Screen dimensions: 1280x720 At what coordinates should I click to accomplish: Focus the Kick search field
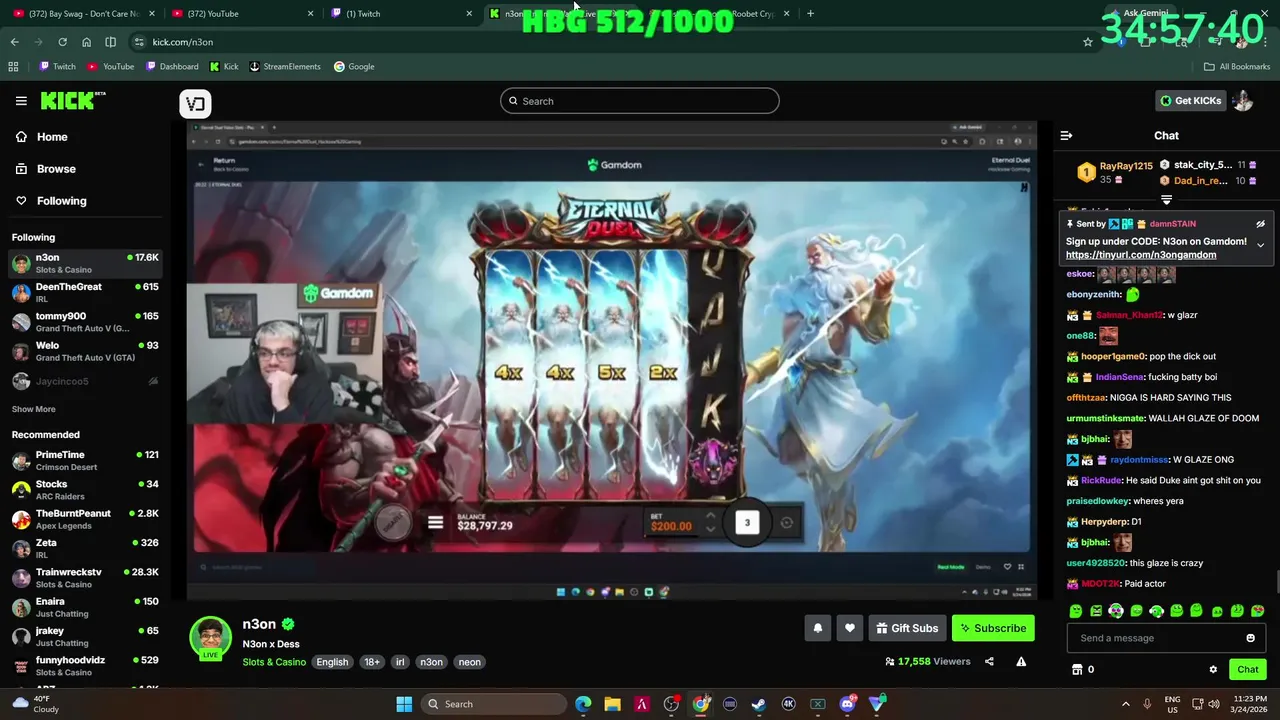pyautogui.click(x=640, y=101)
